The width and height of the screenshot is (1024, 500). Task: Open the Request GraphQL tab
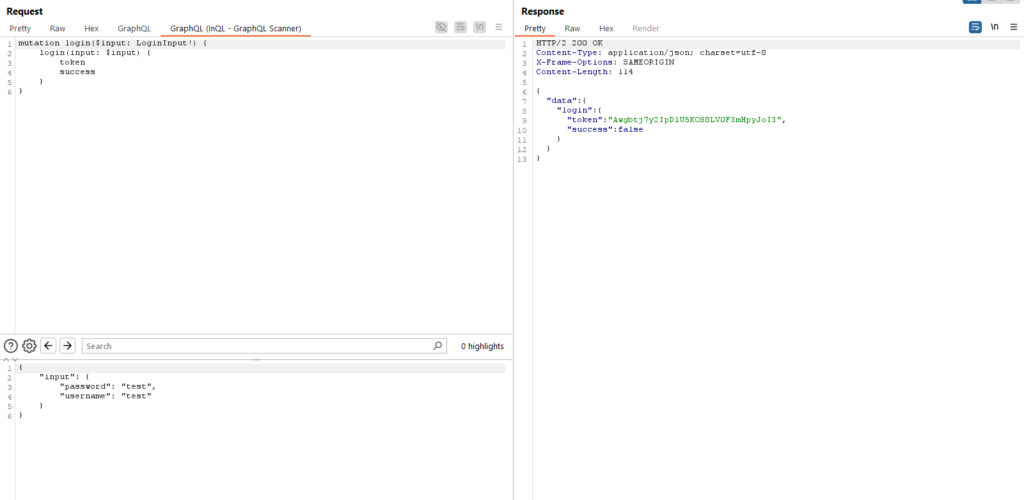click(134, 29)
